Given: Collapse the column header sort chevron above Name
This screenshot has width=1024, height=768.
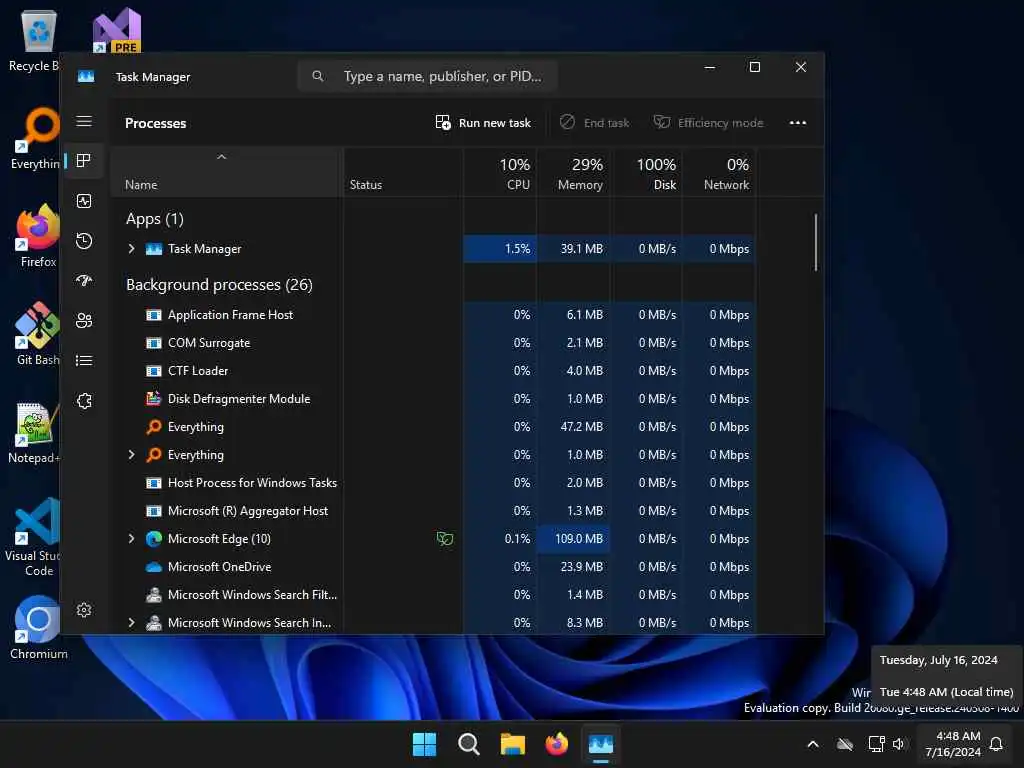Looking at the screenshot, I should 221,157.
